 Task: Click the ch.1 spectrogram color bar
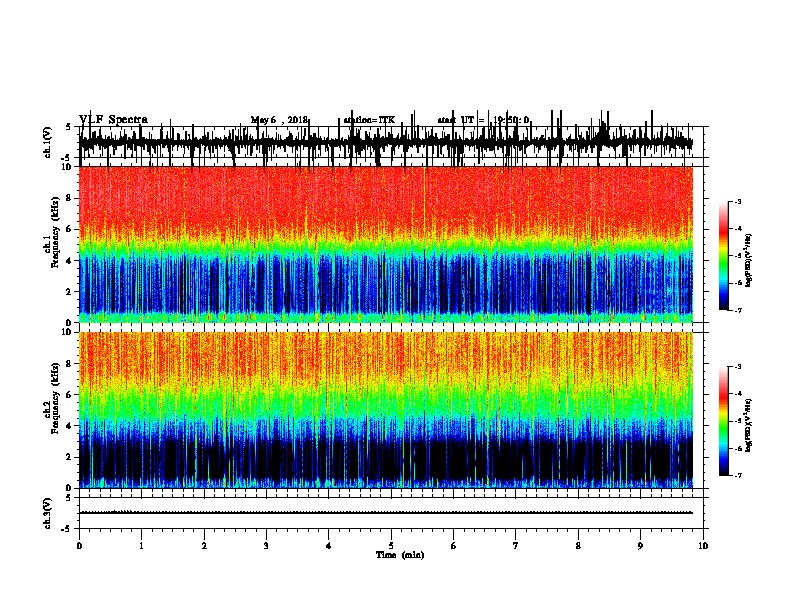(723, 256)
